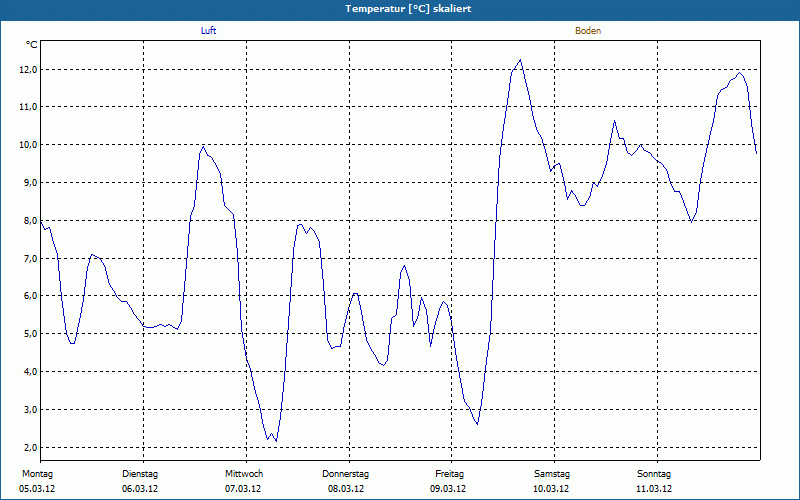
Task: Click the Montag day label
Action: (37, 474)
